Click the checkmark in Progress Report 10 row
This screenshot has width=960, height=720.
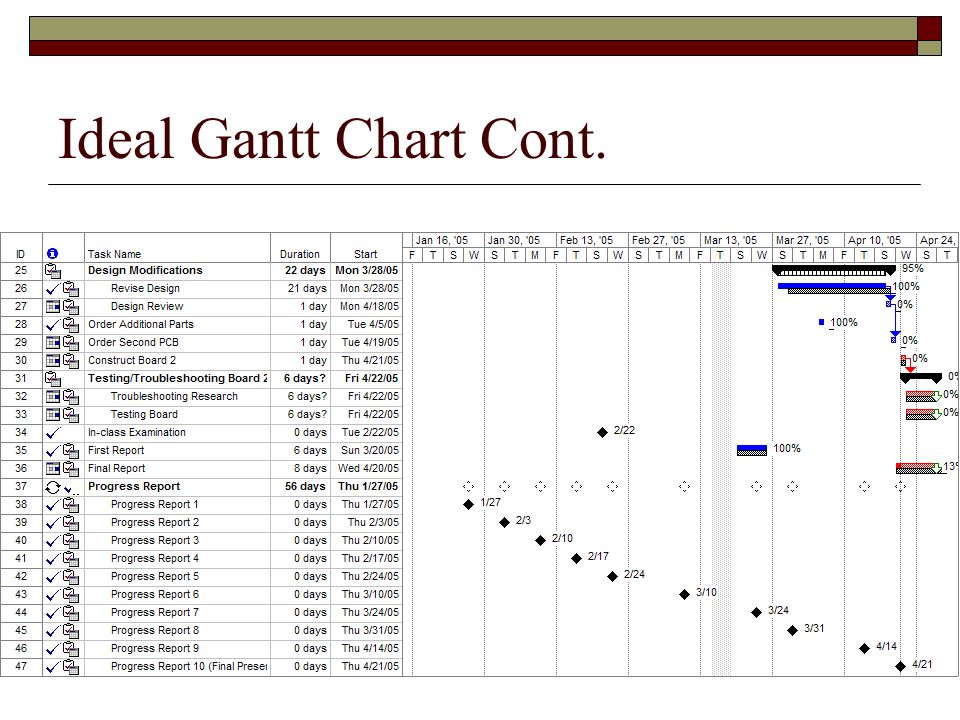pos(53,667)
